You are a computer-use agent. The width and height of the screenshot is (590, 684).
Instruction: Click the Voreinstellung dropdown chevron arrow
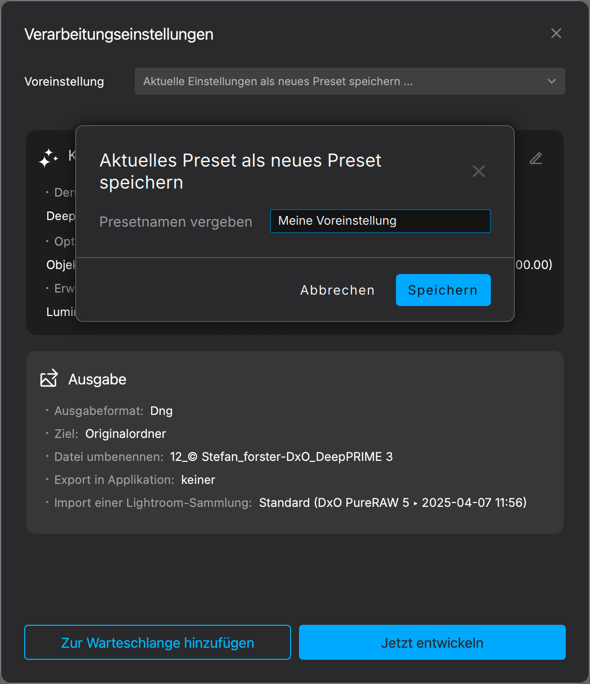(552, 81)
